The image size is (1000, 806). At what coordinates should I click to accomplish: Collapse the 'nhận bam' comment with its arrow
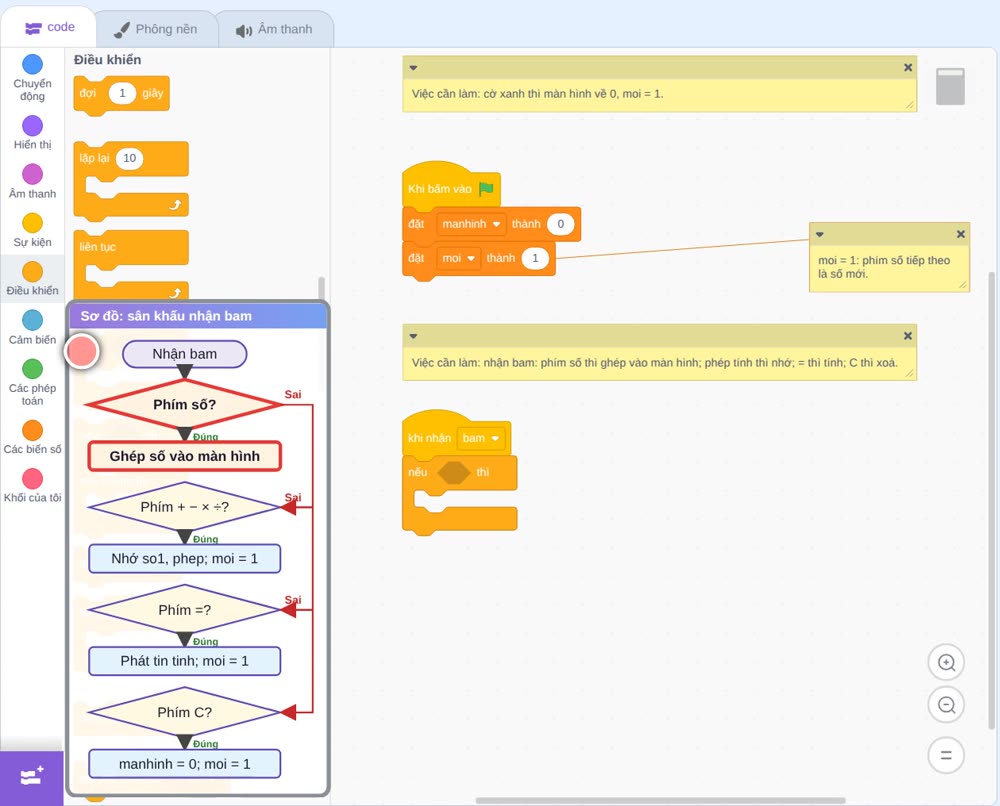(413, 336)
